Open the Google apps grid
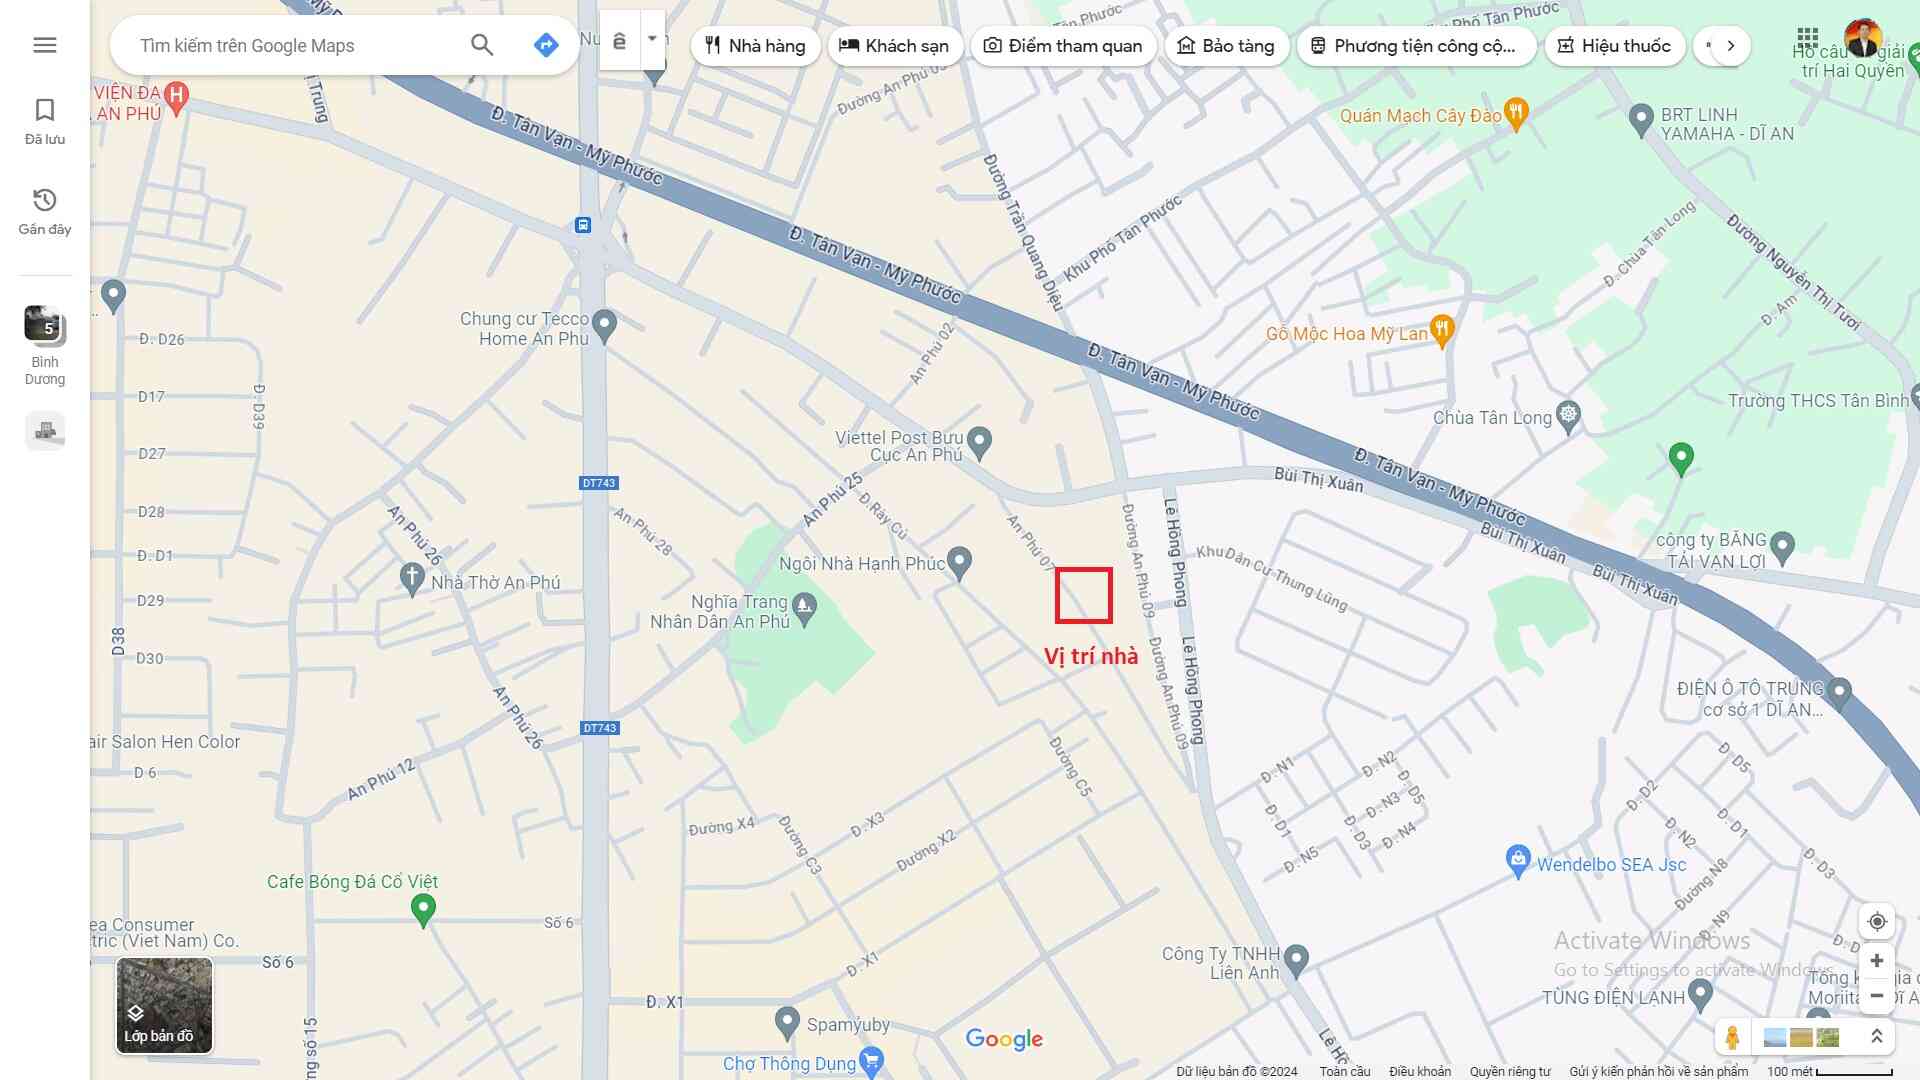This screenshot has height=1080, width=1920. tap(1806, 39)
